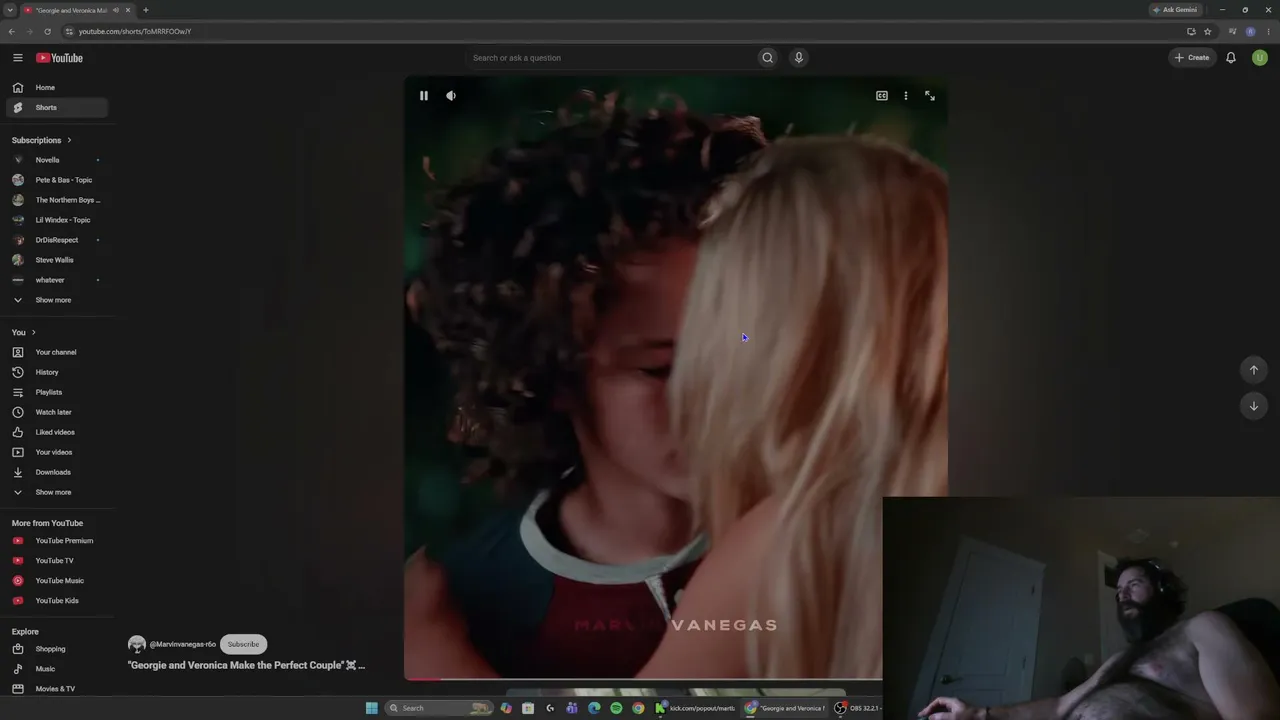Select Shorts in the sidebar

[56, 108]
